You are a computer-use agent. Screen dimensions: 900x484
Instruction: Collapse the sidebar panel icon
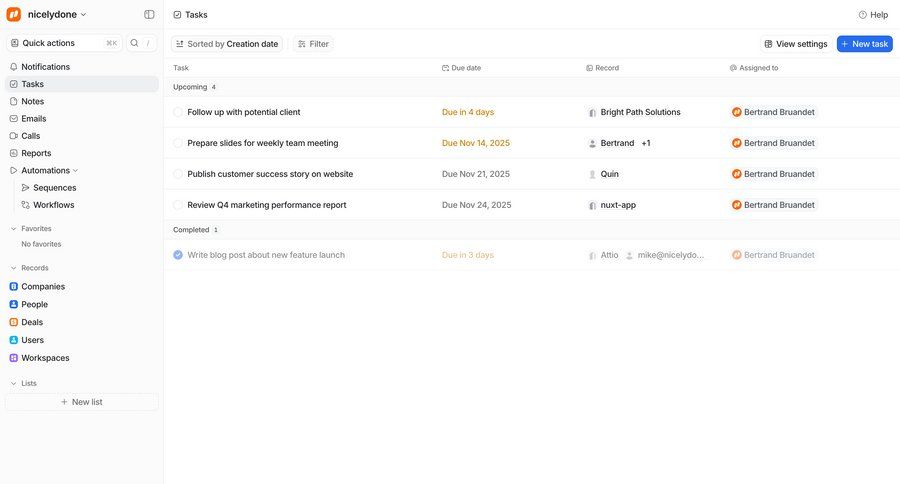pyautogui.click(x=149, y=15)
